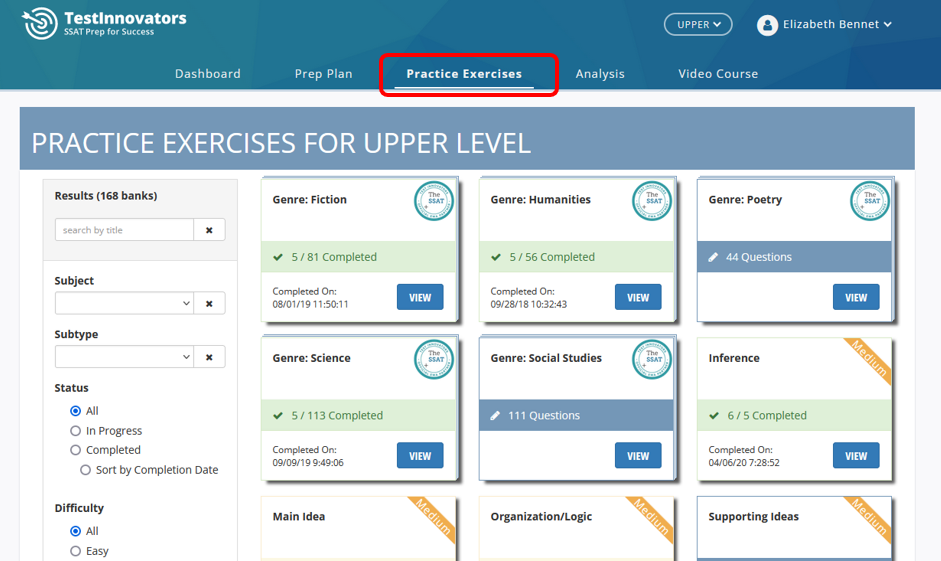Open the Elizabeth Bennet account menu
This screenshot has width=941, height=561.
coord(837,25)
